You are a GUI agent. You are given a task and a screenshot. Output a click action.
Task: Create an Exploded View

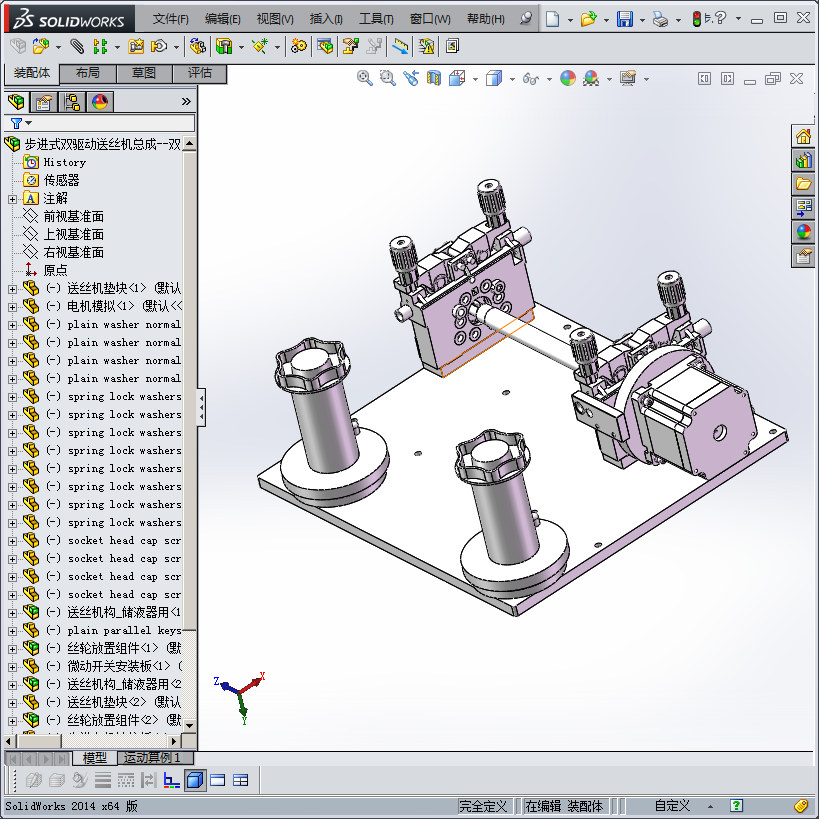click(x=350, y=46)
